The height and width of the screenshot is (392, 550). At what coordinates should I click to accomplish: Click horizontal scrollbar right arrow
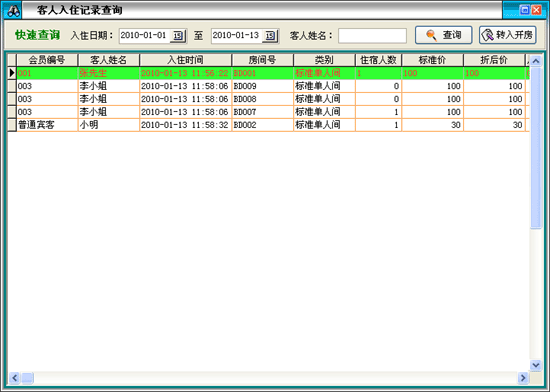[x=523, y=378]
